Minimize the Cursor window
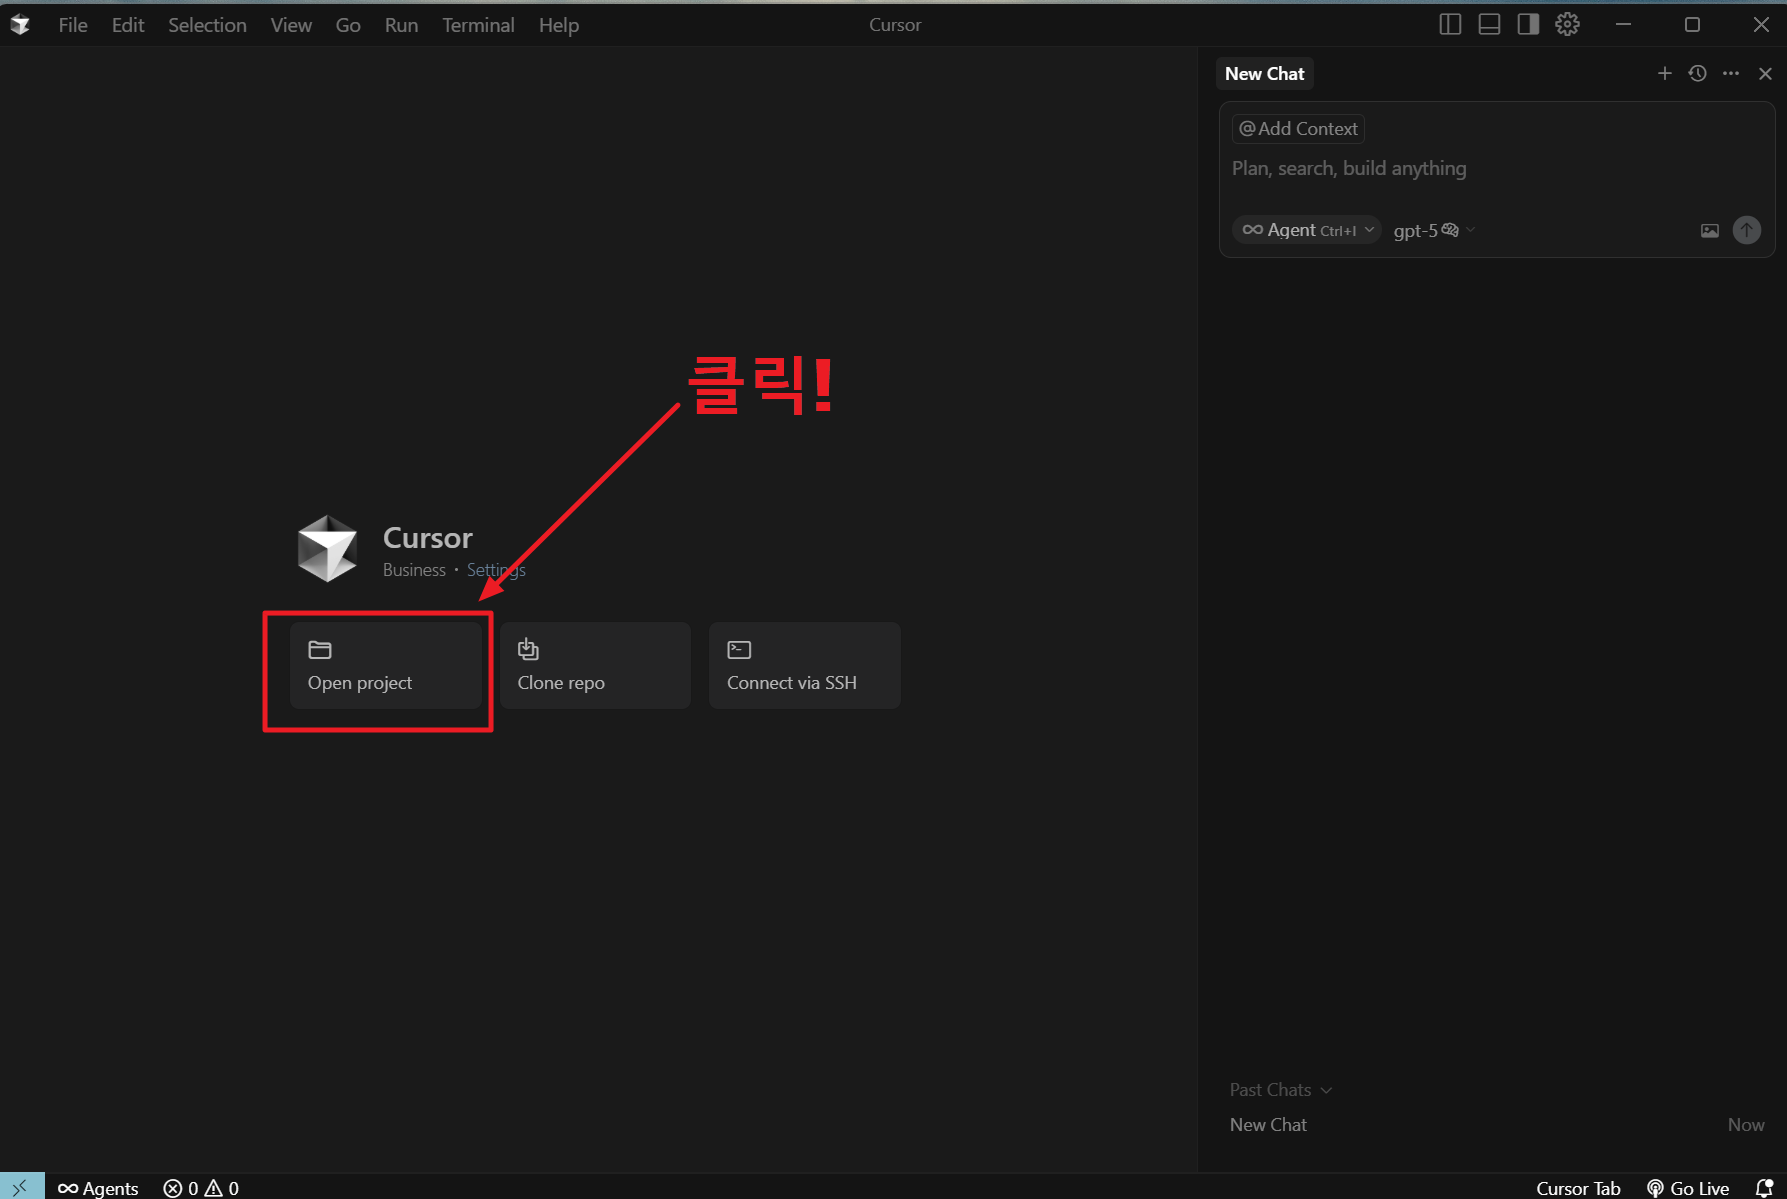 point(1623,25)
